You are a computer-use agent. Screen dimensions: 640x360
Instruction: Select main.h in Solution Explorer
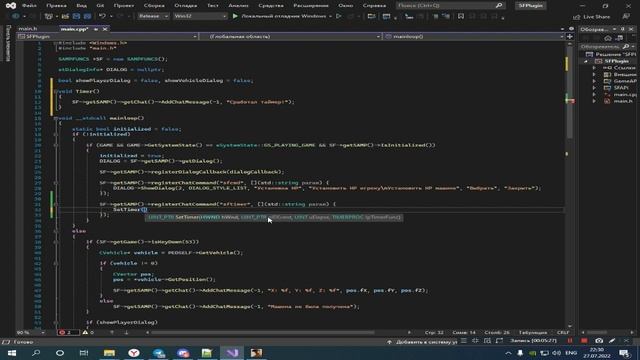click(622, 101)
